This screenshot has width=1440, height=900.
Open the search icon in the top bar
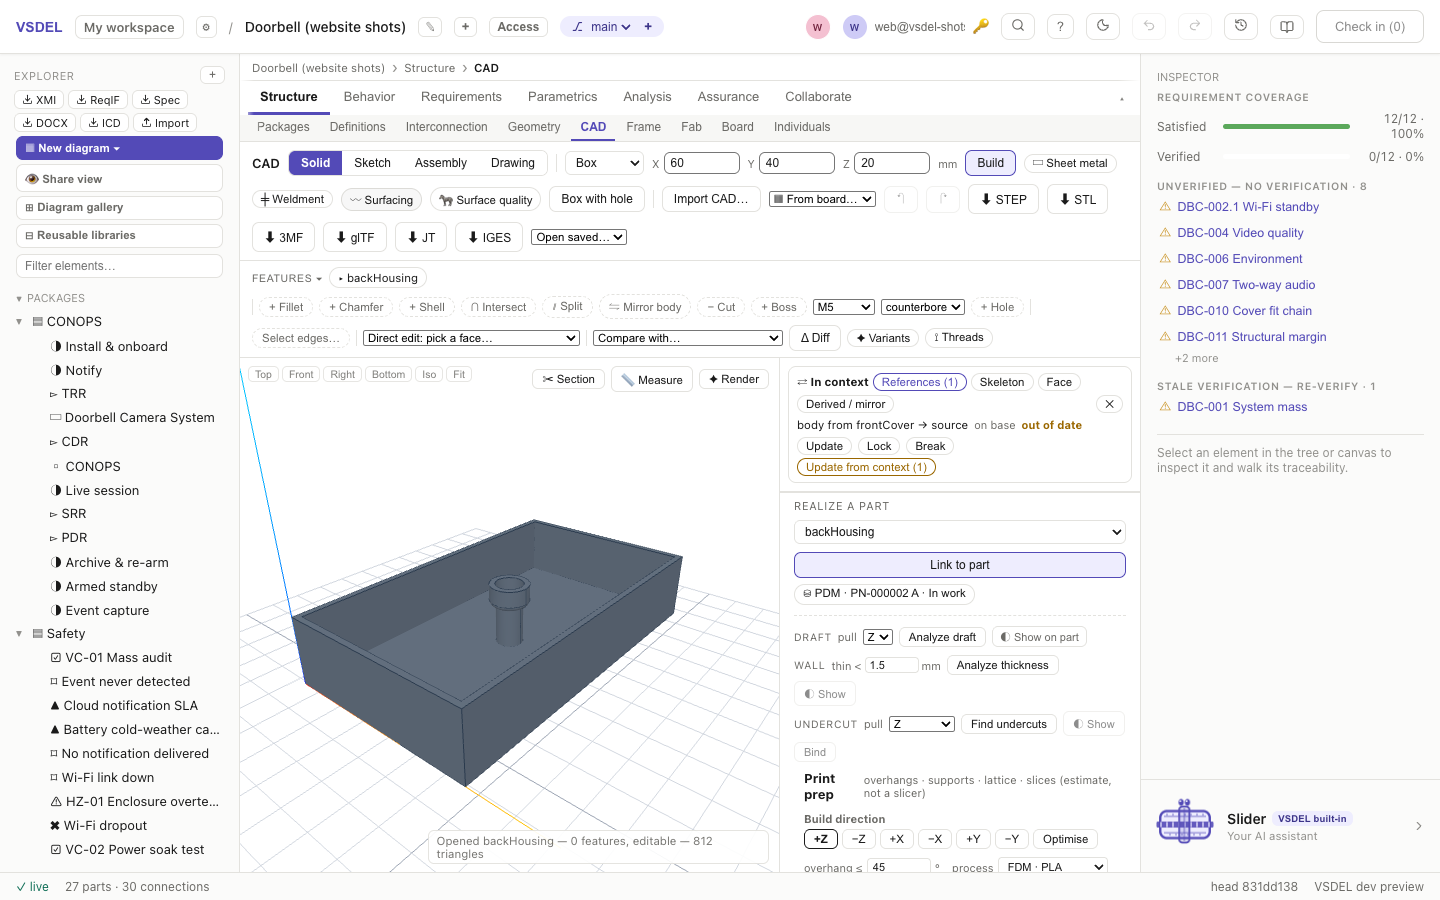(x=1018, y=27)
